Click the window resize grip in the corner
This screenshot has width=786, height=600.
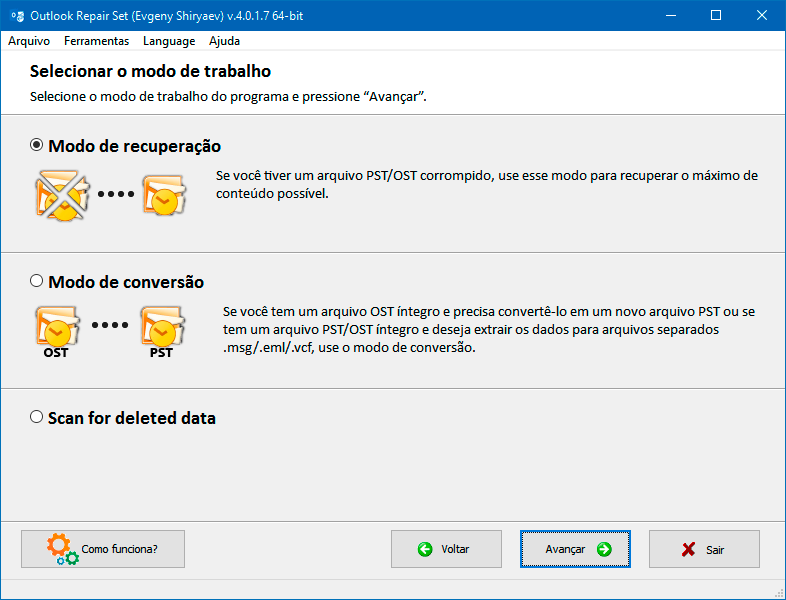coord(777,591)
